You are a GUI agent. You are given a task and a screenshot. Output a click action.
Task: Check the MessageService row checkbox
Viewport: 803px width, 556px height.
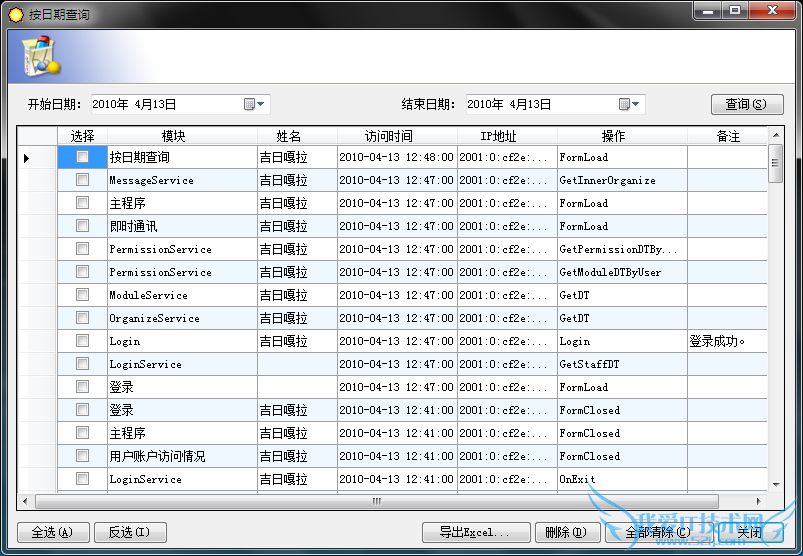[x=82, y=180]
